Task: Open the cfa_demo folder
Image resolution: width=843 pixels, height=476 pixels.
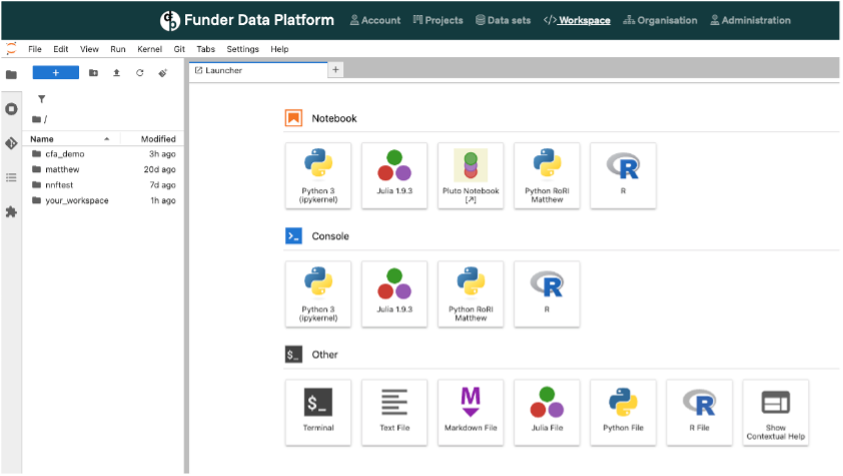Action: coord(64,154)
